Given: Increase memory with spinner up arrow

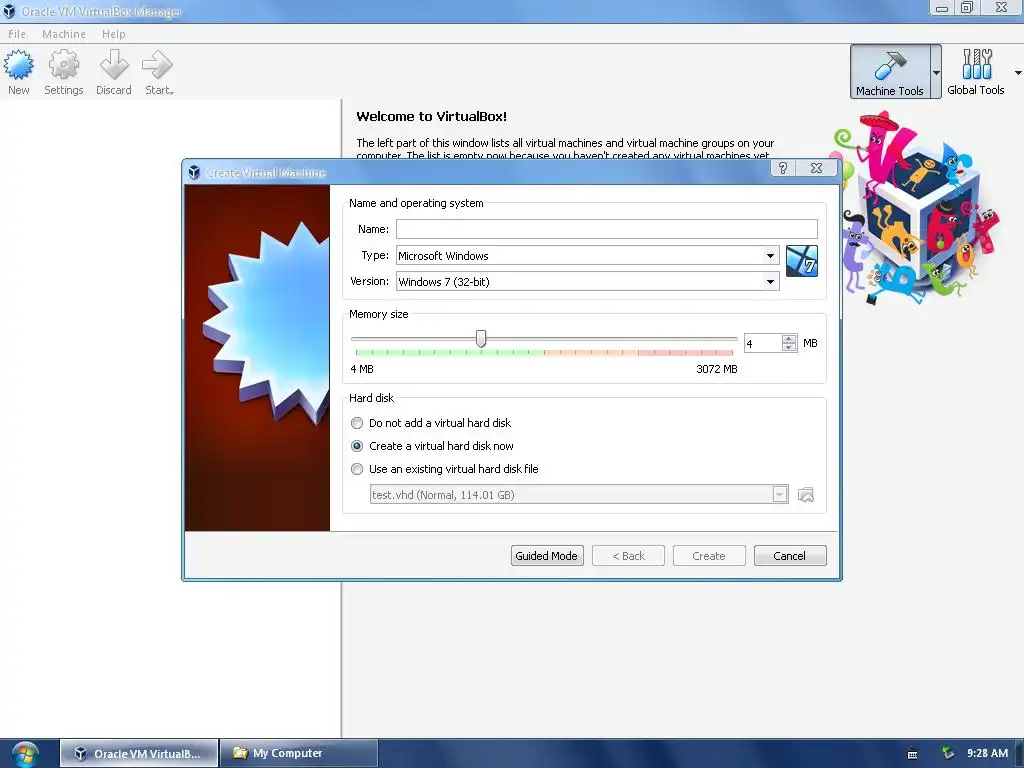Looking at the screenshot, I should pyautogui.click(x=789, y=339).
